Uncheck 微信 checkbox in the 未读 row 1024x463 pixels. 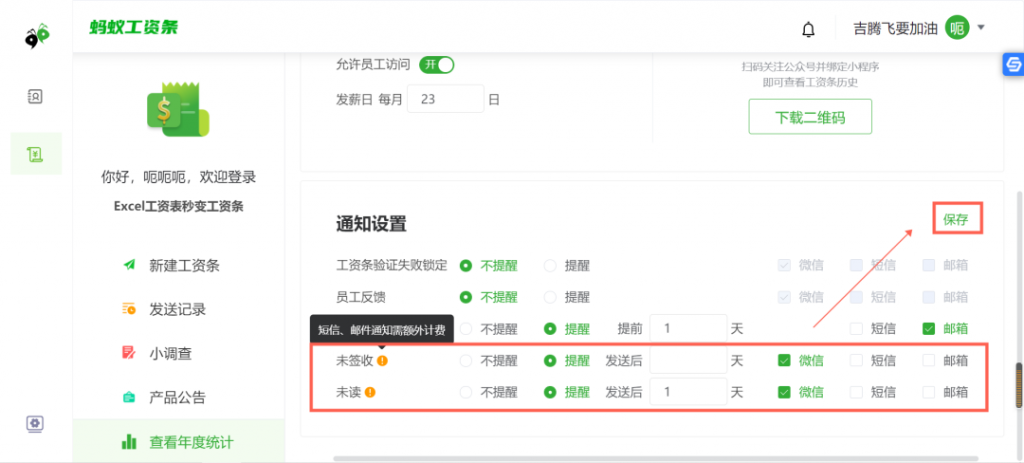(x=784, y=393)
